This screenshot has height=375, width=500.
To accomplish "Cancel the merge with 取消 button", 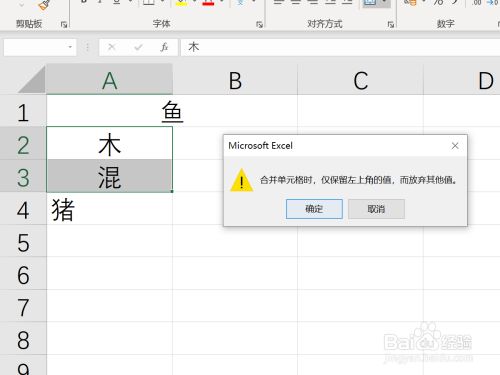I will [x=376, y=209].
